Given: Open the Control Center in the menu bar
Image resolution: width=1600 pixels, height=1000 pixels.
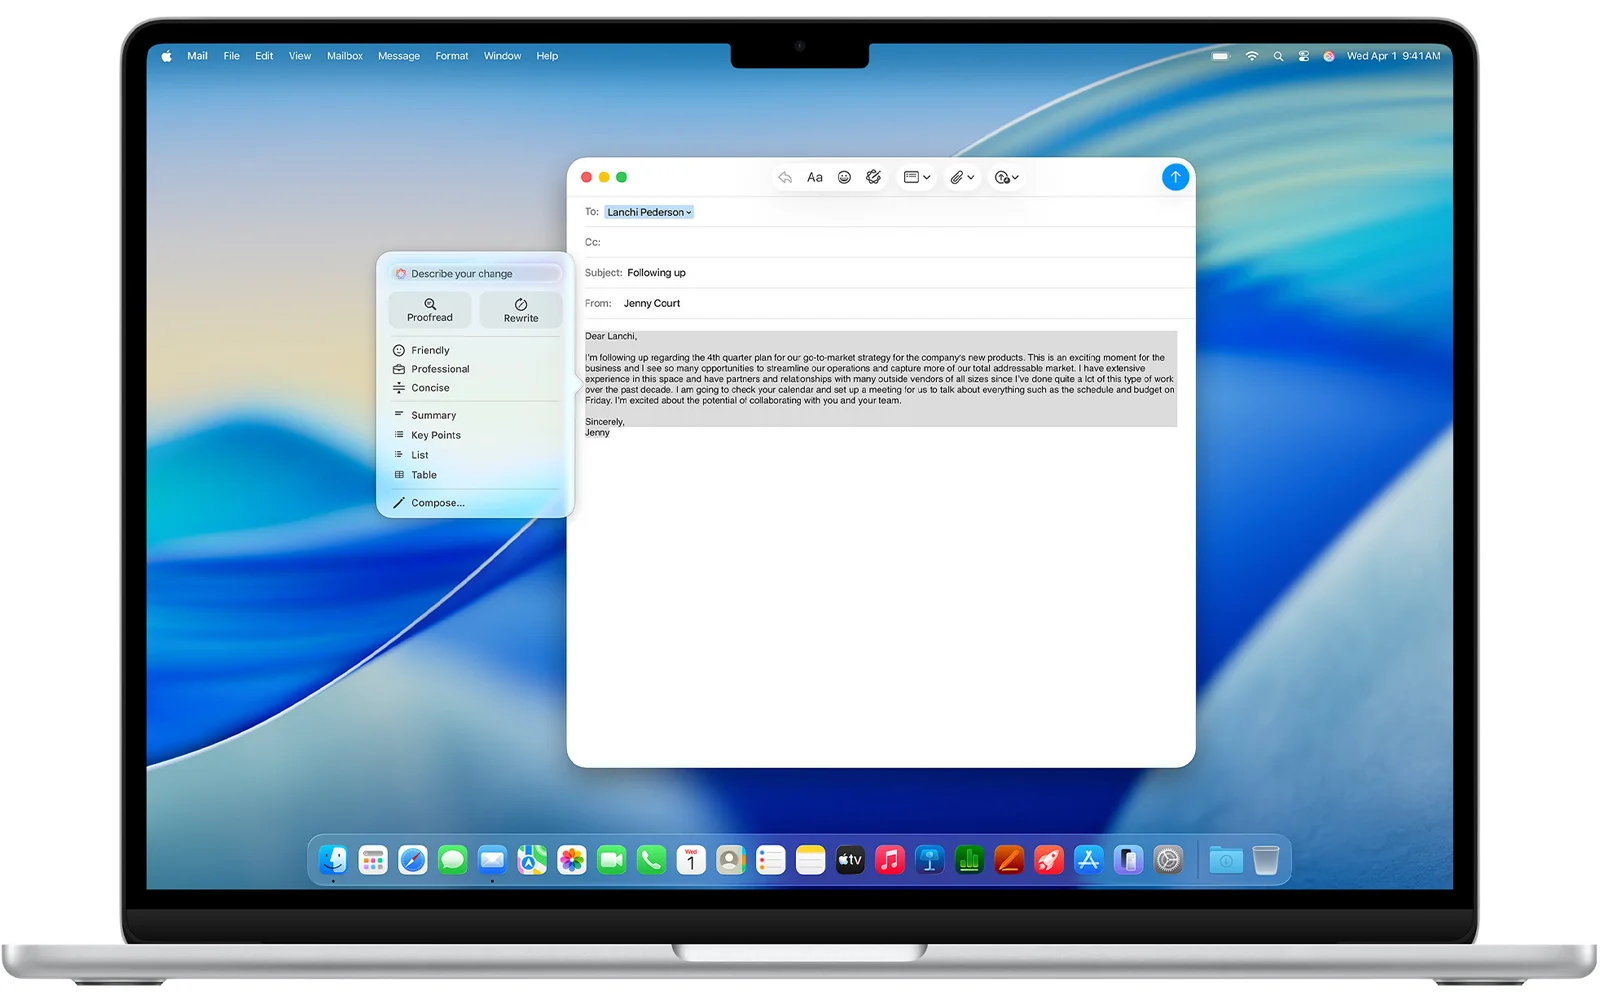Looking at the screenshot, I should [x=1303, y=56].
